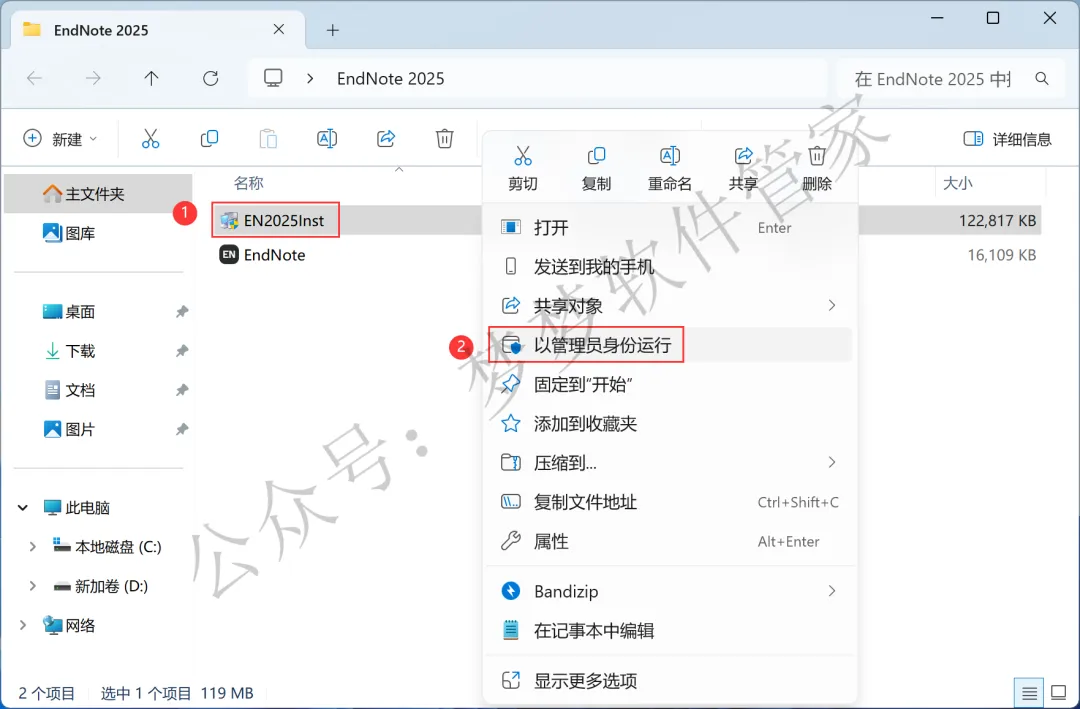Click 共享 in the context menu
The height and width of the screenshot is (709, 1080).
(743, 169)
